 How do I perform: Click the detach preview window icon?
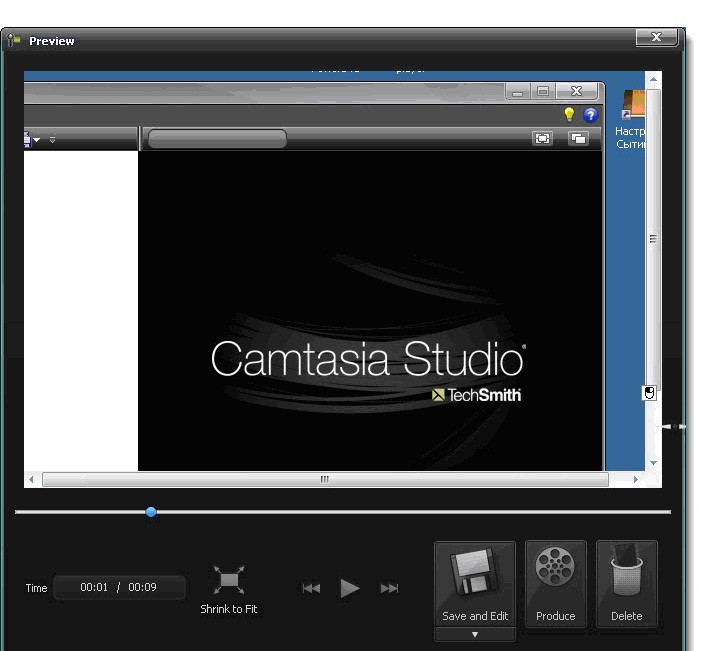[578, 139]
